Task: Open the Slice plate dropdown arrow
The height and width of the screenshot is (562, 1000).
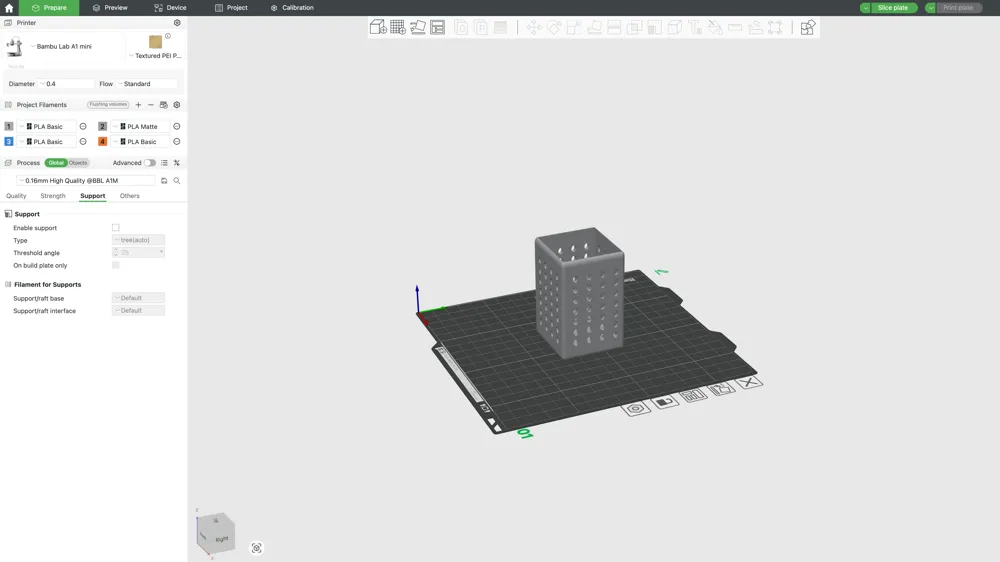Action: (x=865, y=8)
